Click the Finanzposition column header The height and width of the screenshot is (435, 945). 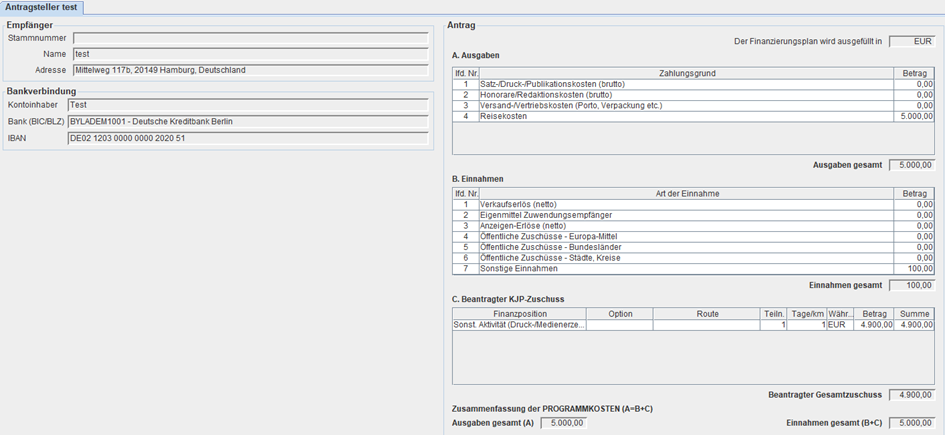[520, 313]
